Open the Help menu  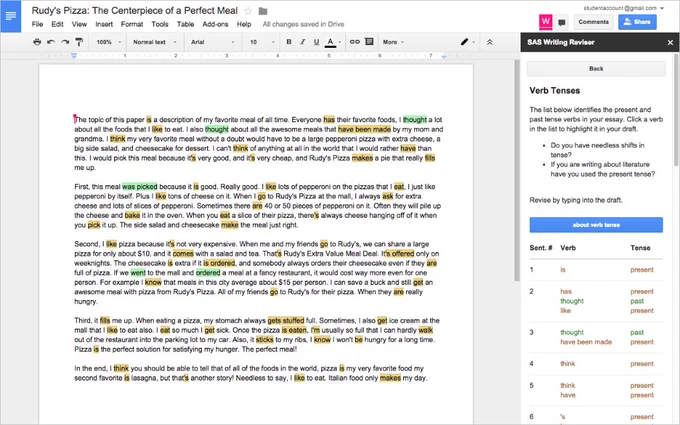click(x=244, y=24)
